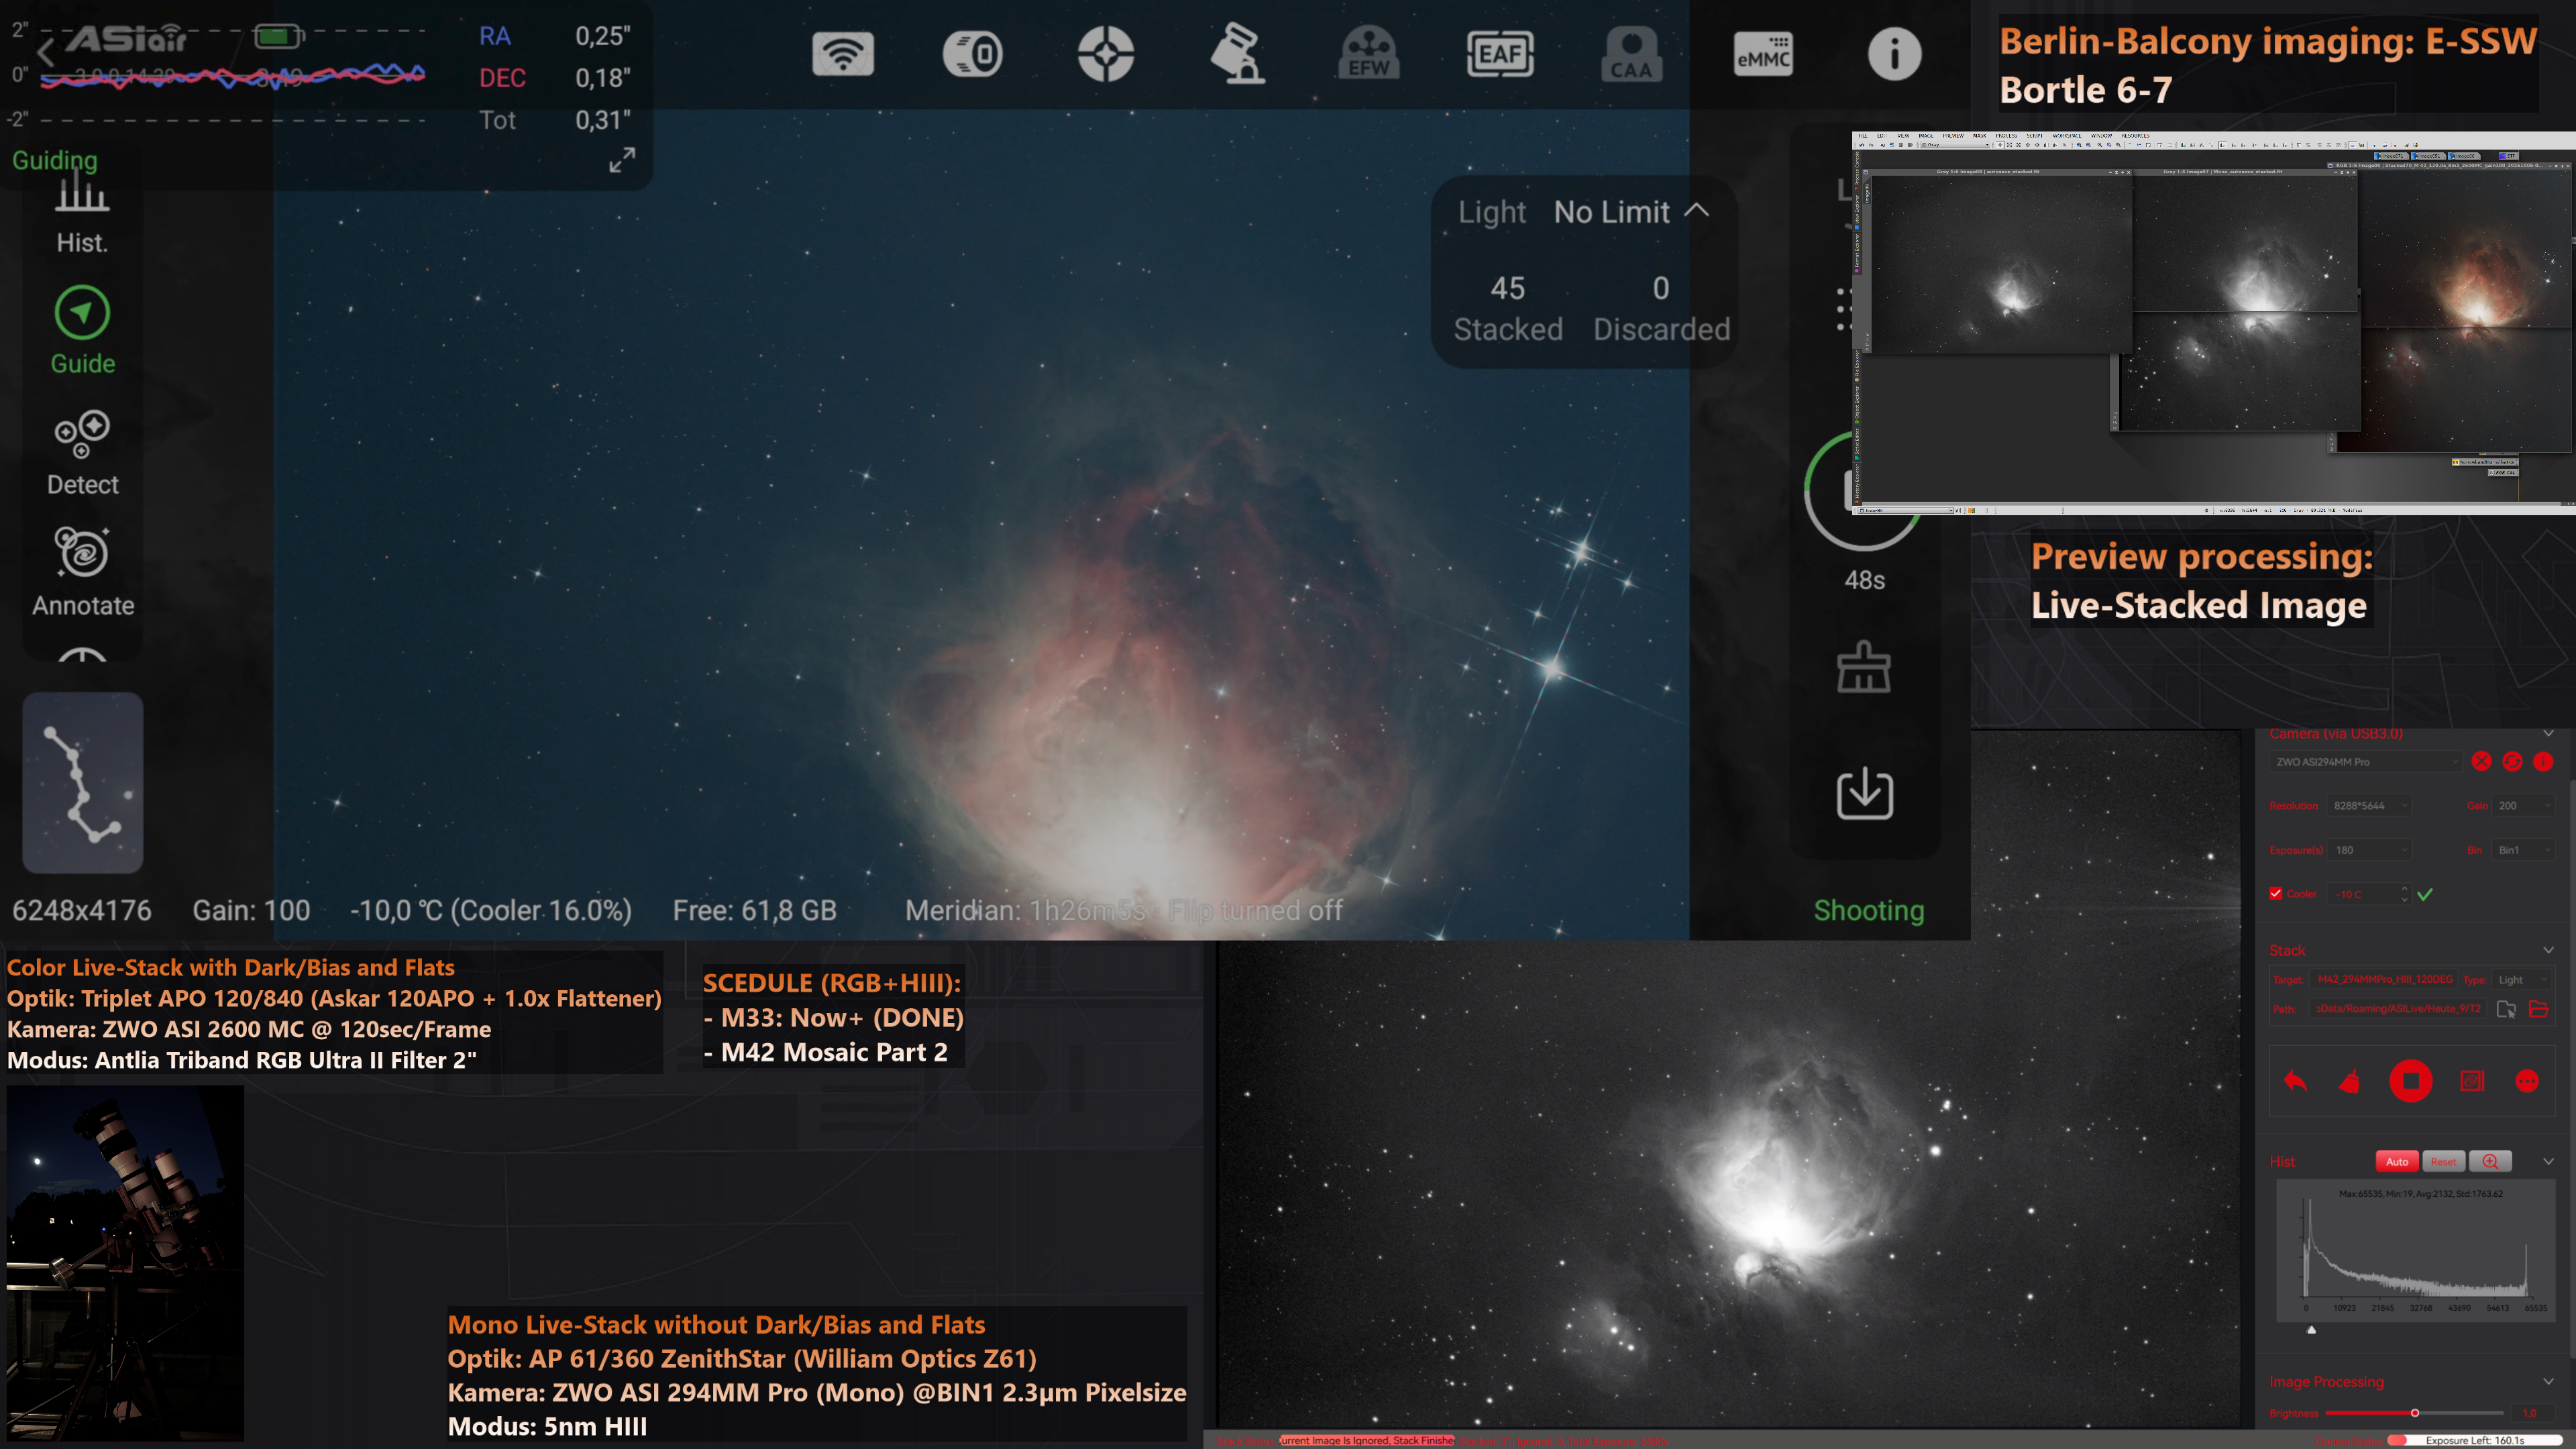2576x1449 pixels.
Task: Open the EFW filter wheel icon
Action: pos(1369,53)
